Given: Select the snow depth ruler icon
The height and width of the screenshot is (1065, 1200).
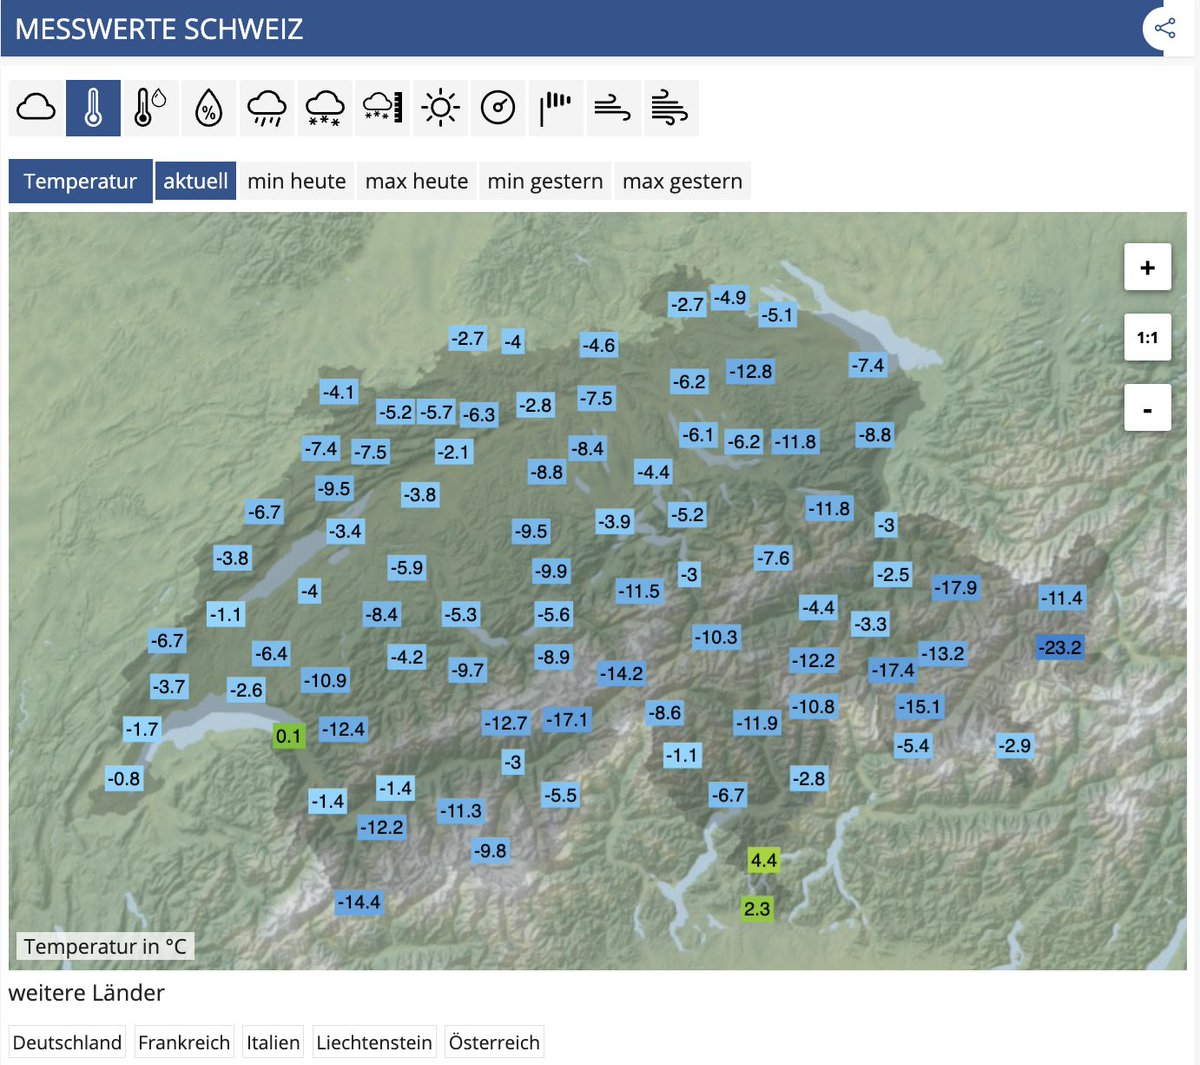Looking at the screenshot, I should tap(383, 108).
